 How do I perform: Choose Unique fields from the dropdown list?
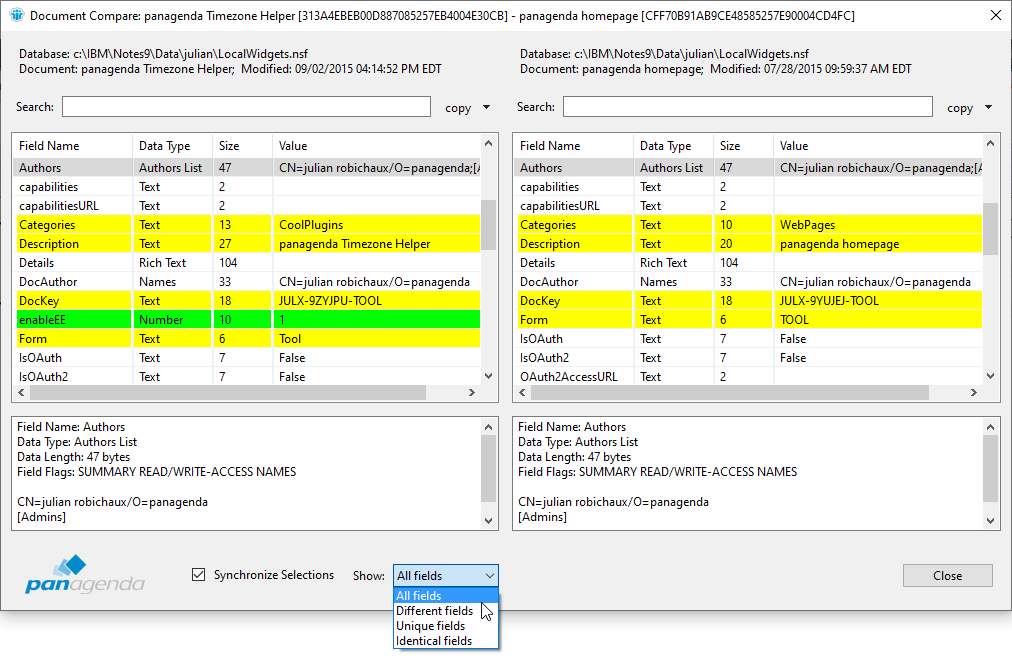tap(445, 626)
